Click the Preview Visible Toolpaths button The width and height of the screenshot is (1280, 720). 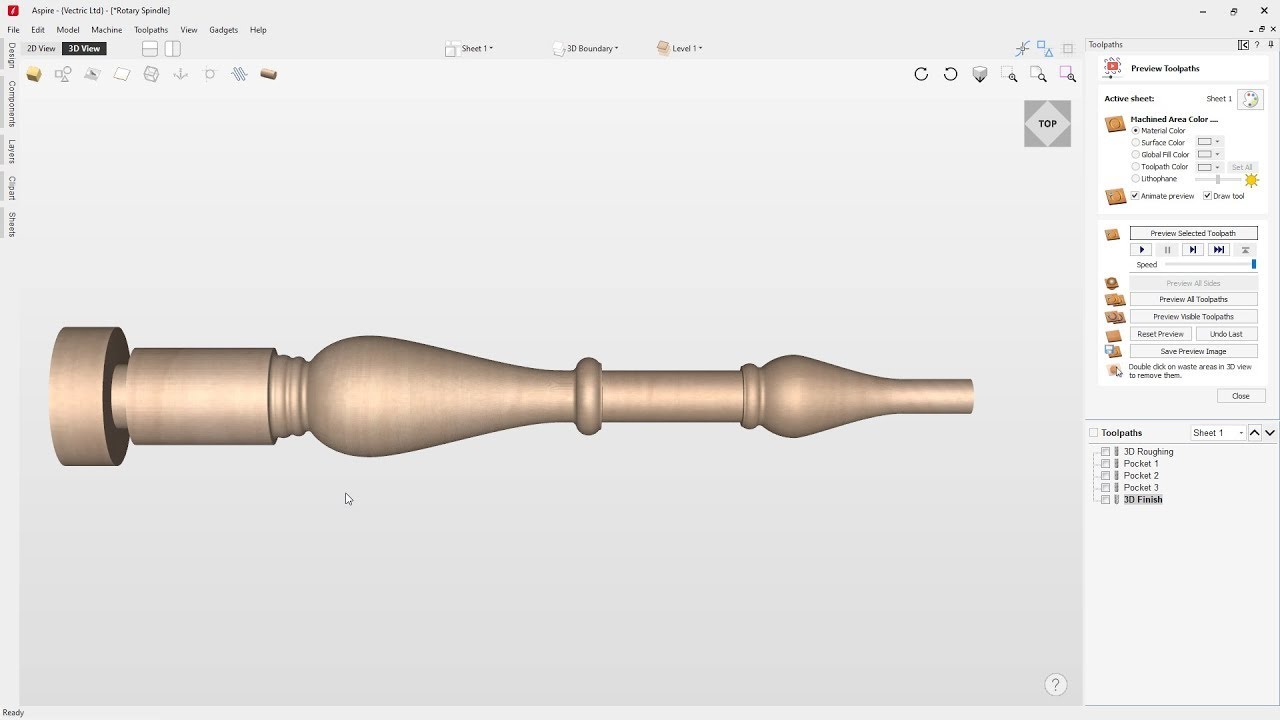1193,316
